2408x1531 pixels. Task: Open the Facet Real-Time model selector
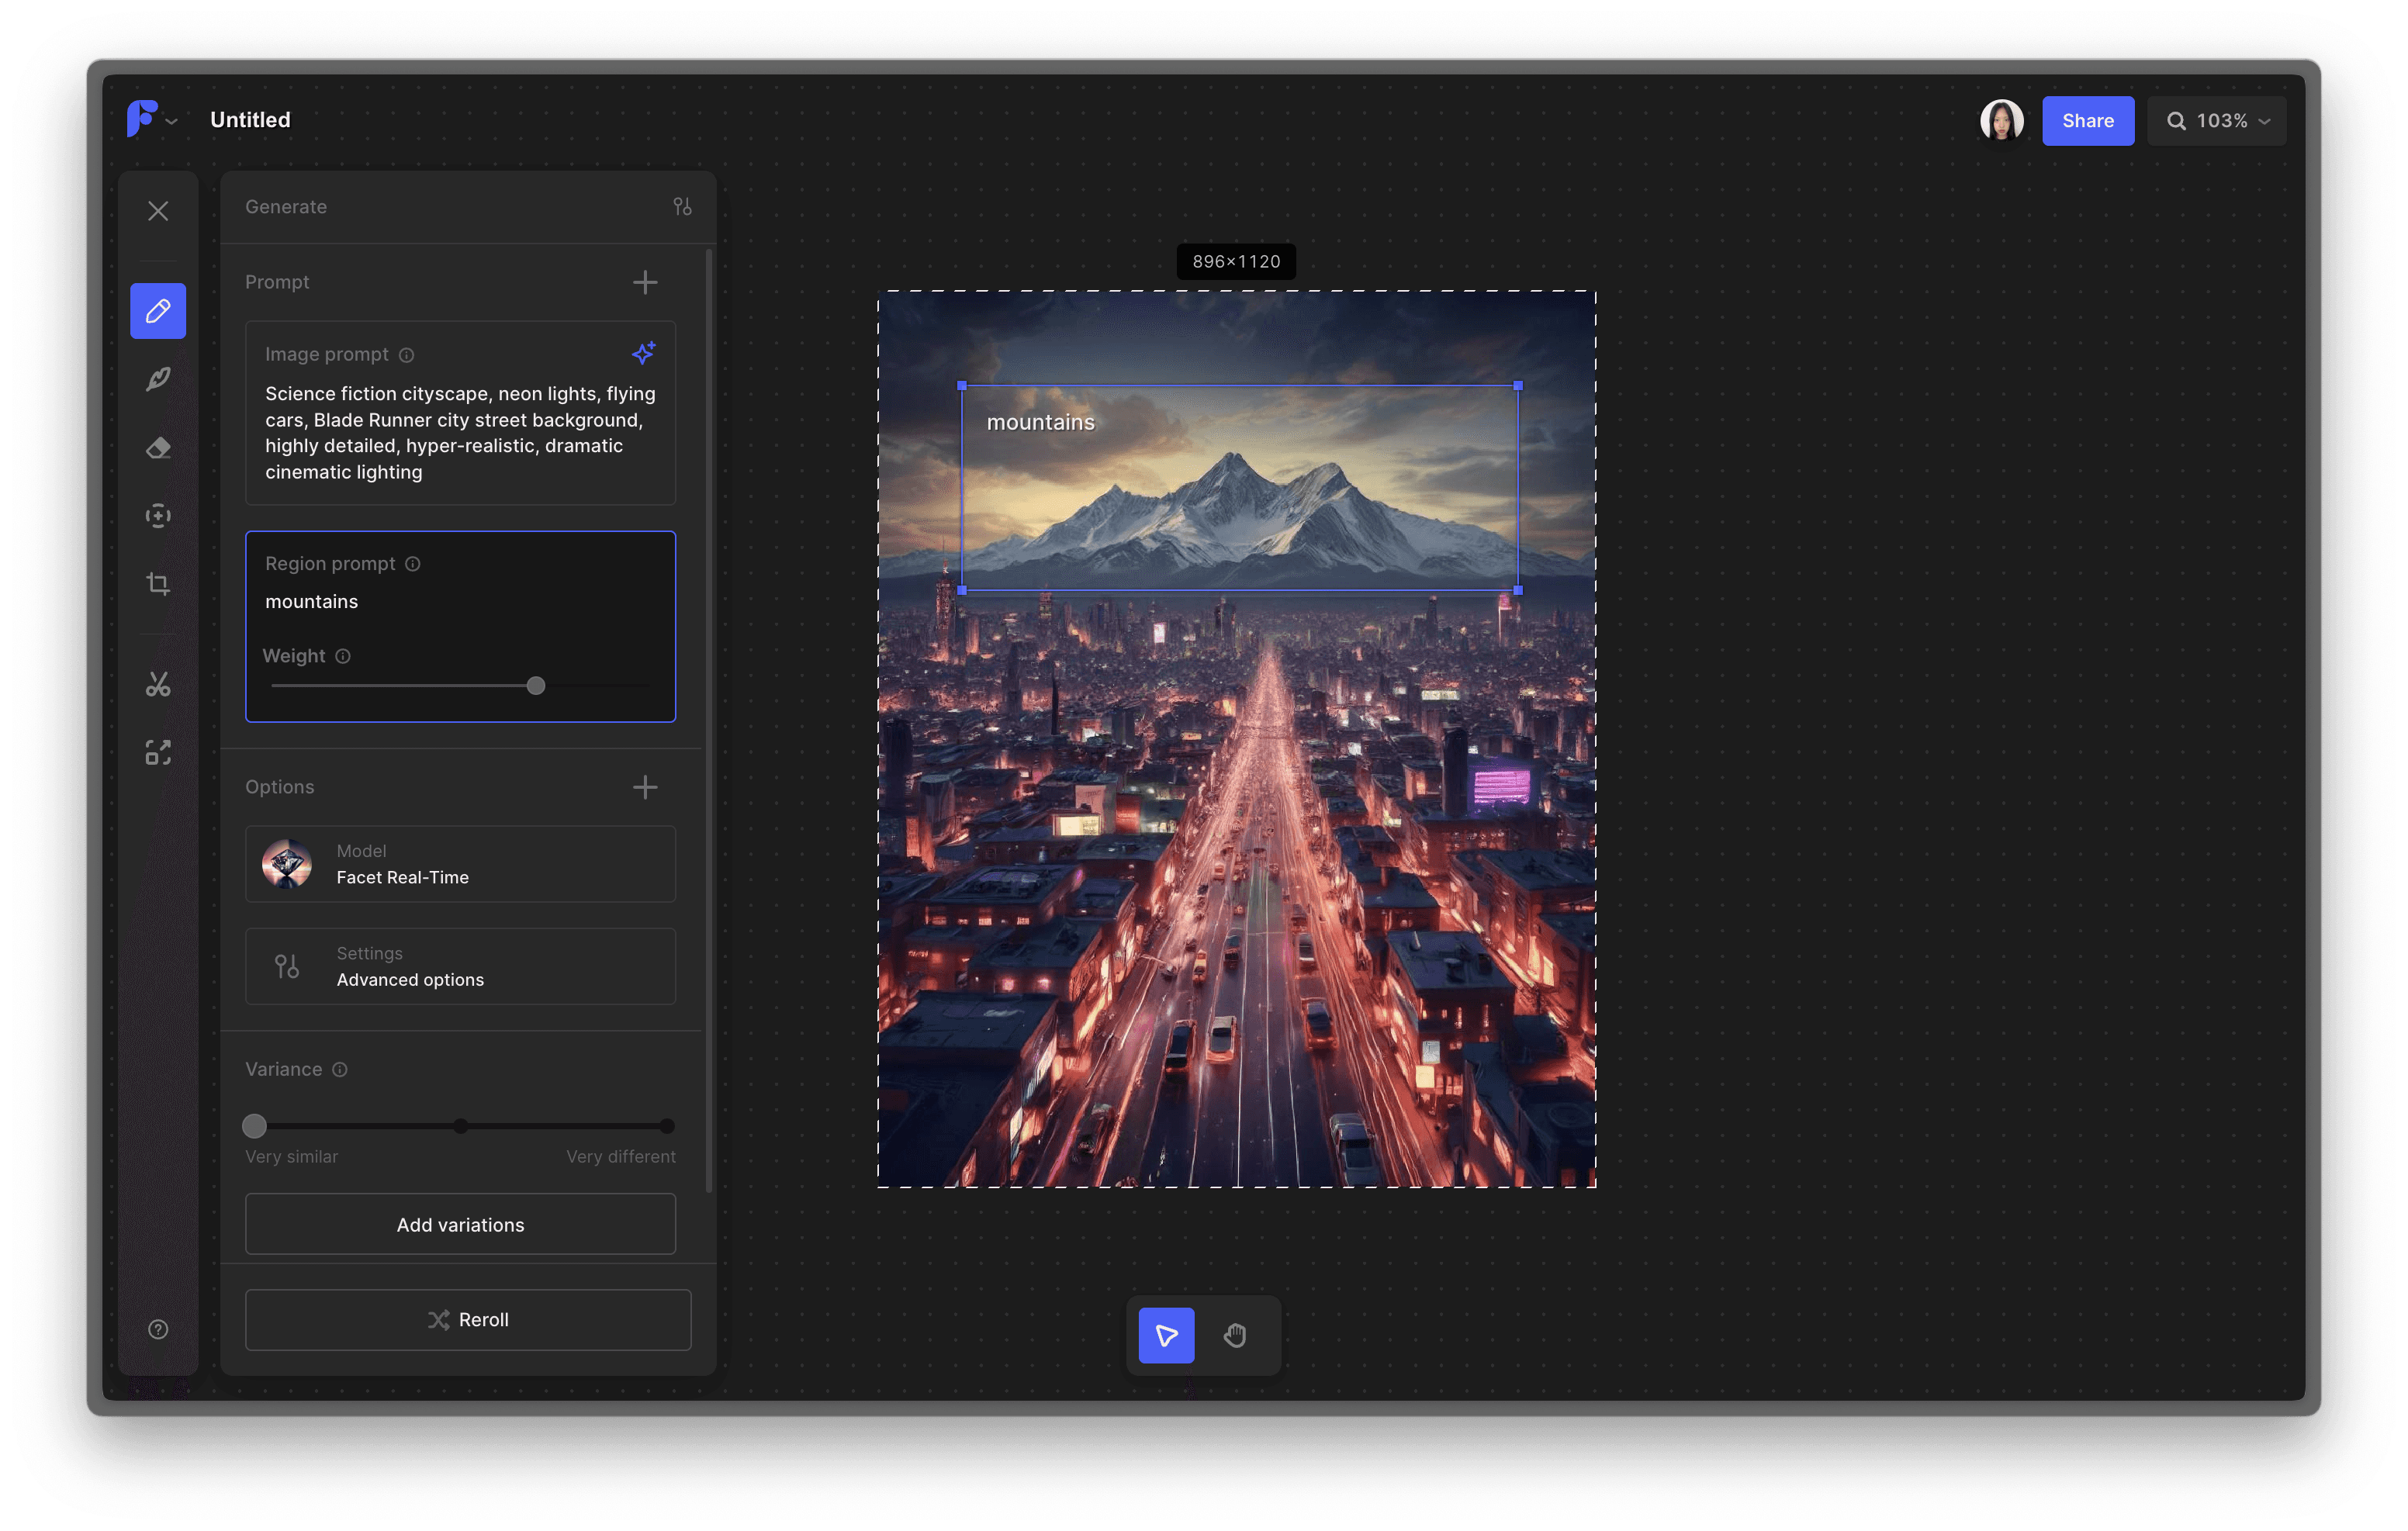click(x=460, y=864)
